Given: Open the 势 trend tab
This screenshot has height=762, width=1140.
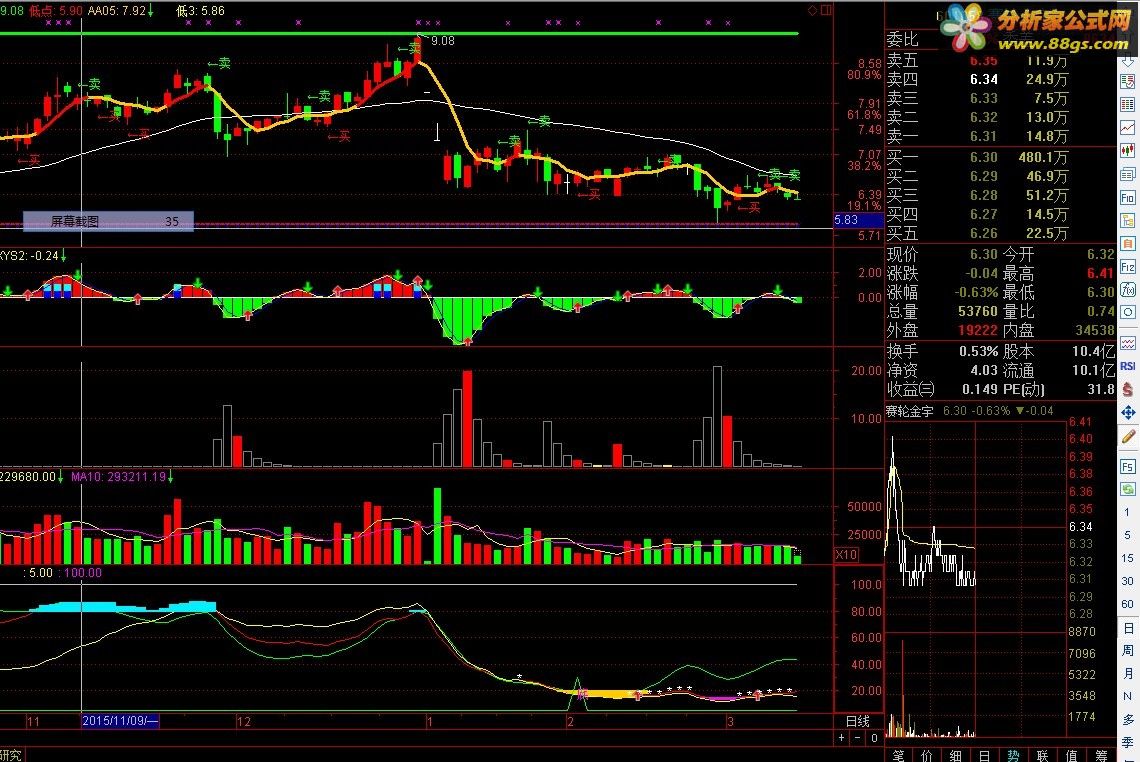Looking at the screenshot, I should click(1013, 755).
